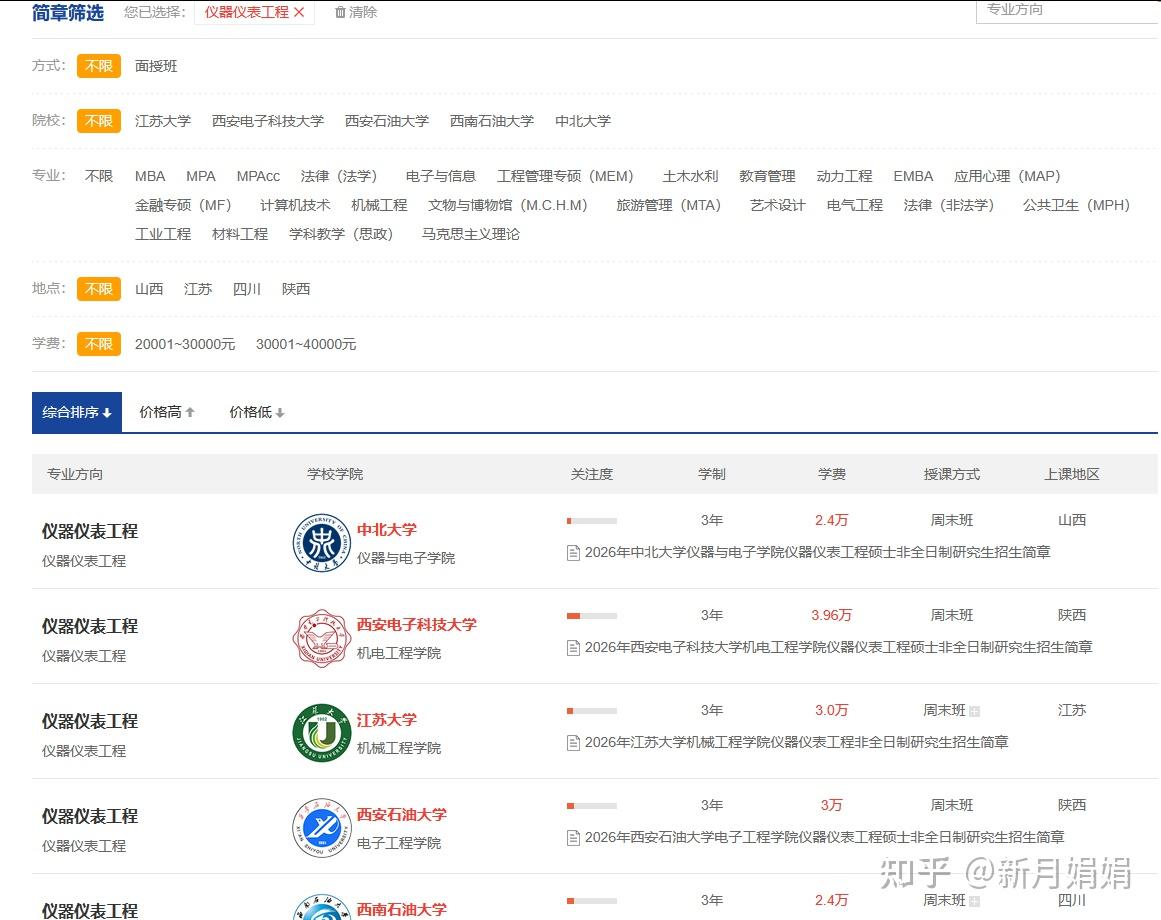Click document icon beside 中北大学 招生简章
The height and width of the screenshot is (920, 1161).
coord(573,552)
